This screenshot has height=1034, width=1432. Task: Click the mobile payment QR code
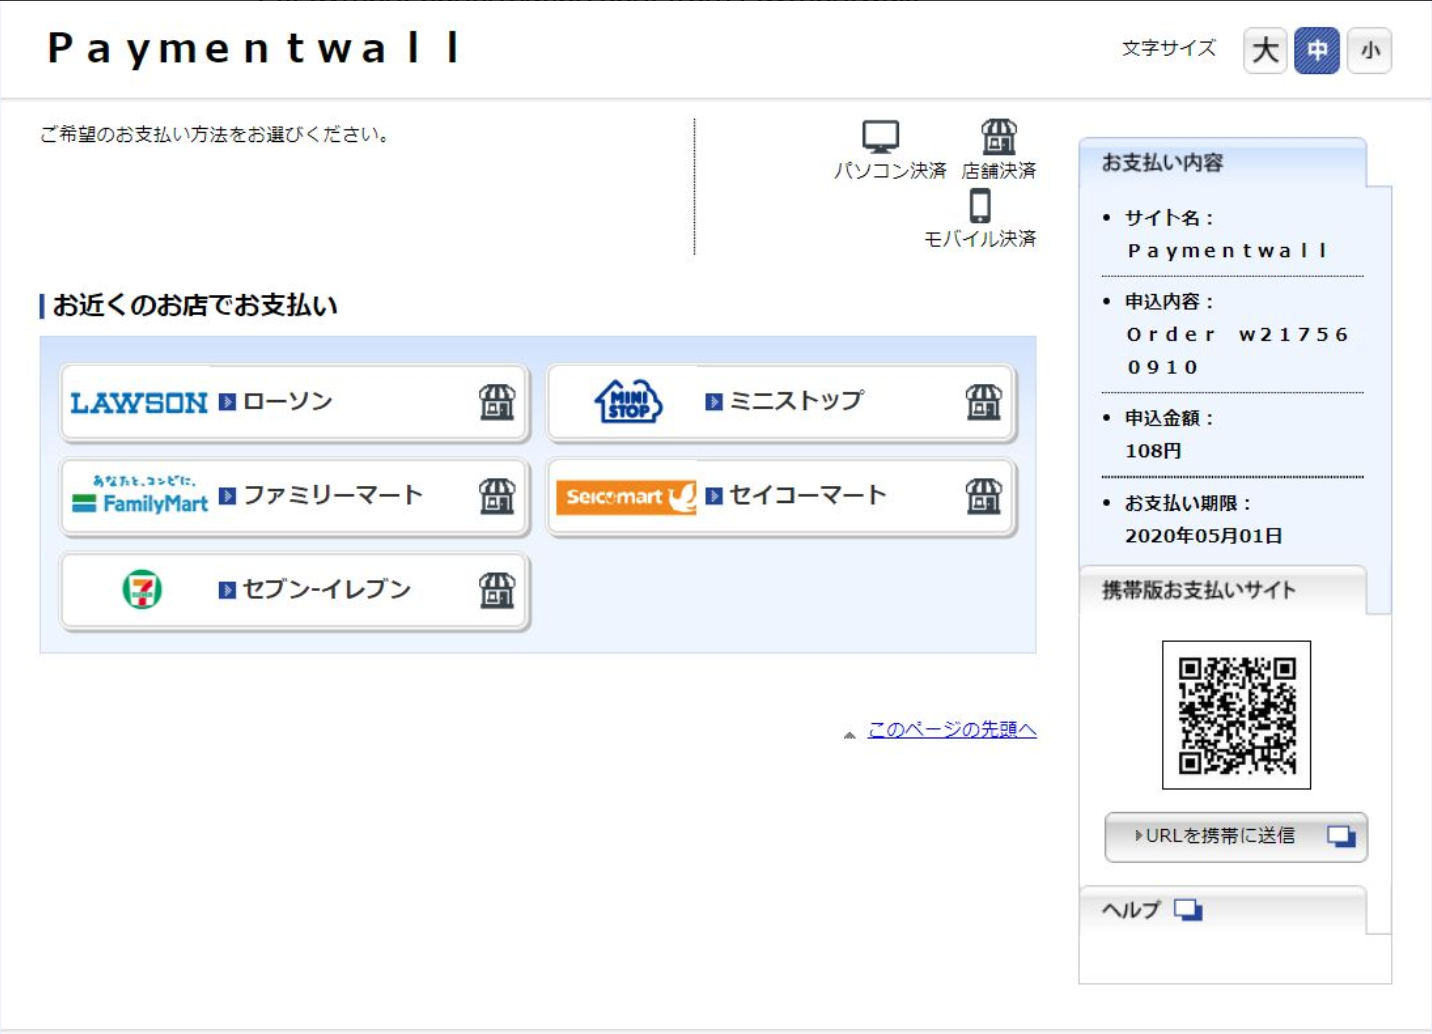1236,715
